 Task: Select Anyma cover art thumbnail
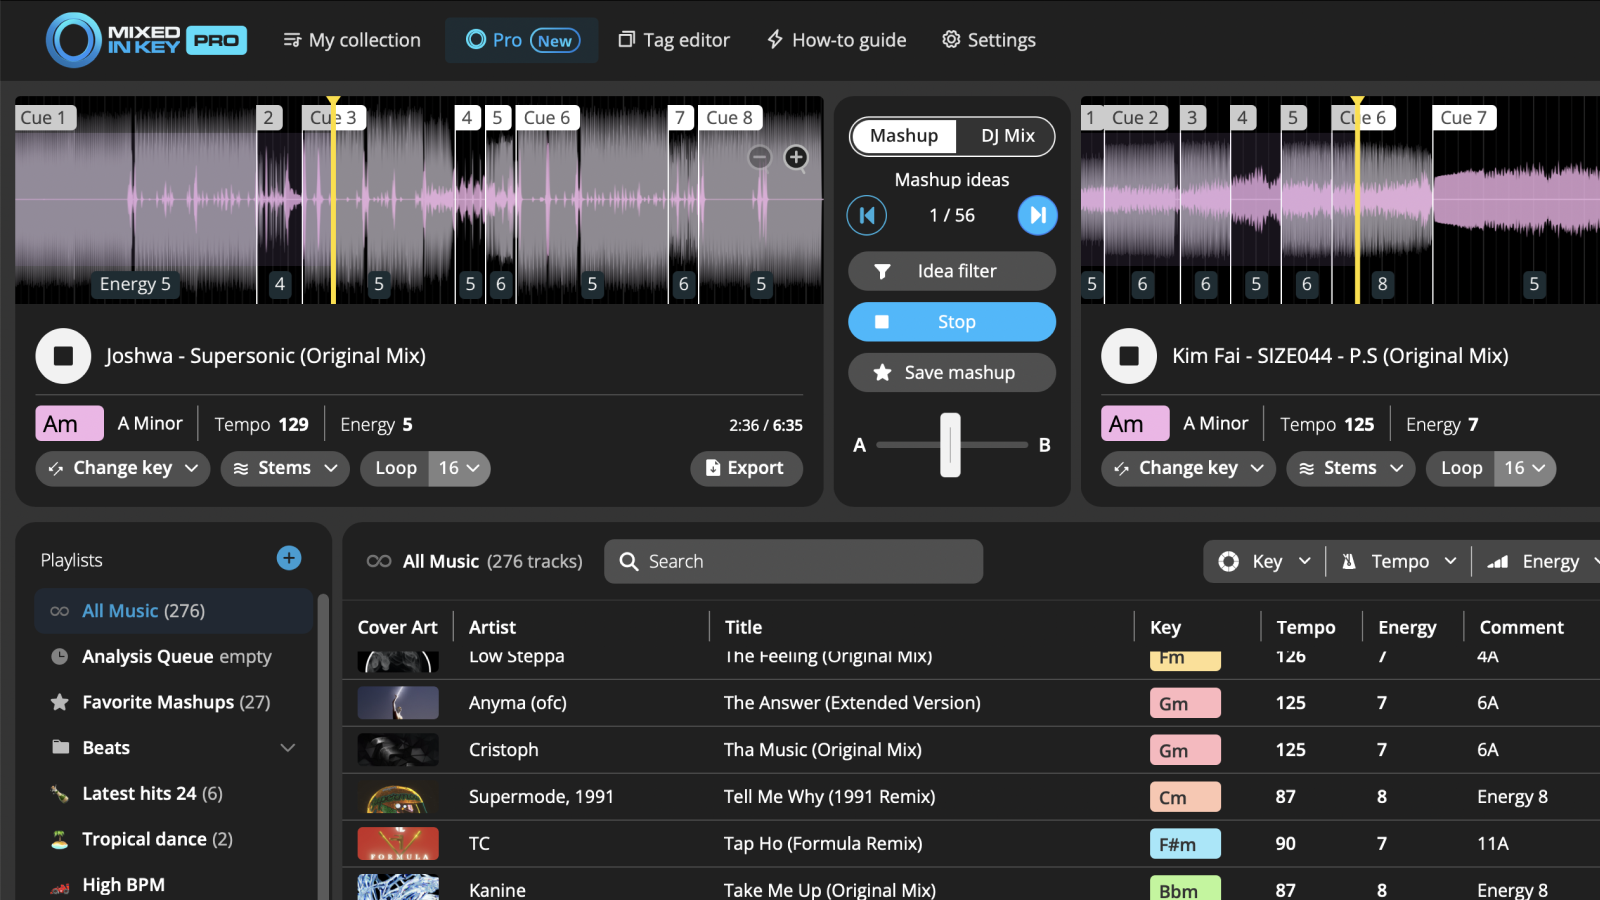click(398, 703)
